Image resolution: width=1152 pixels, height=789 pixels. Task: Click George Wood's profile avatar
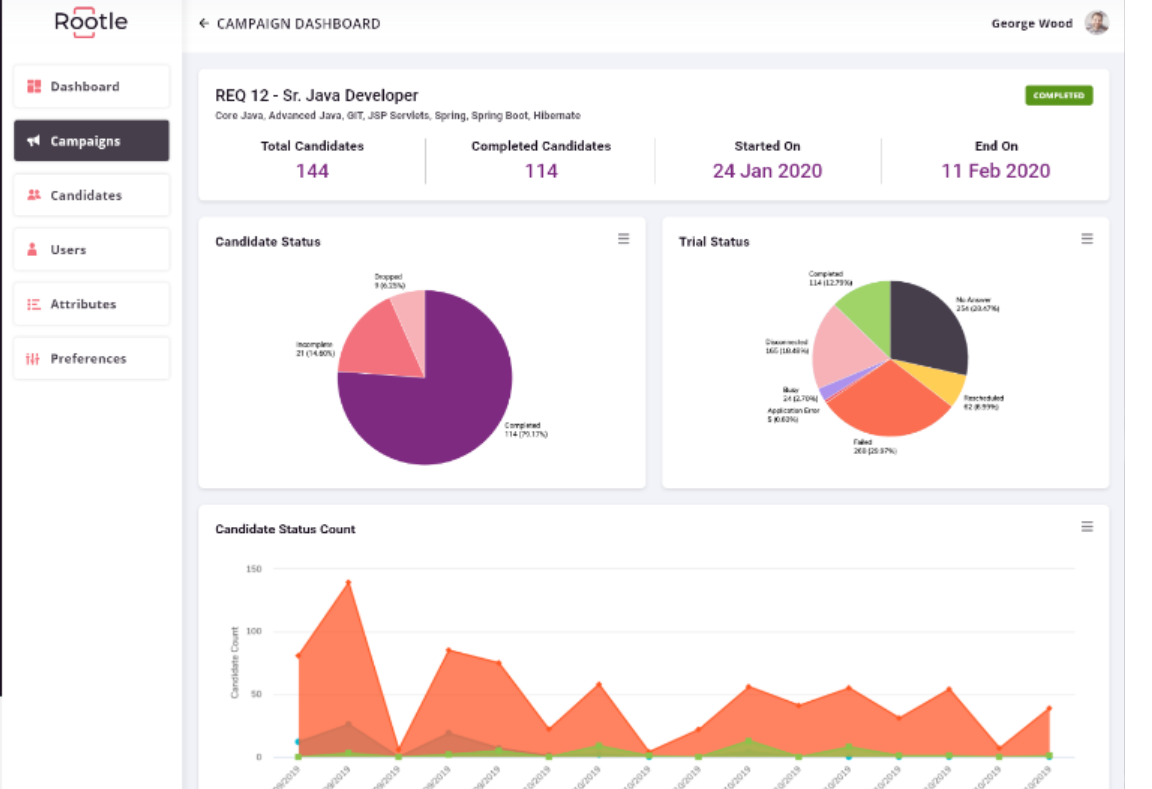pyautogui.click(x=1096, y=23)
